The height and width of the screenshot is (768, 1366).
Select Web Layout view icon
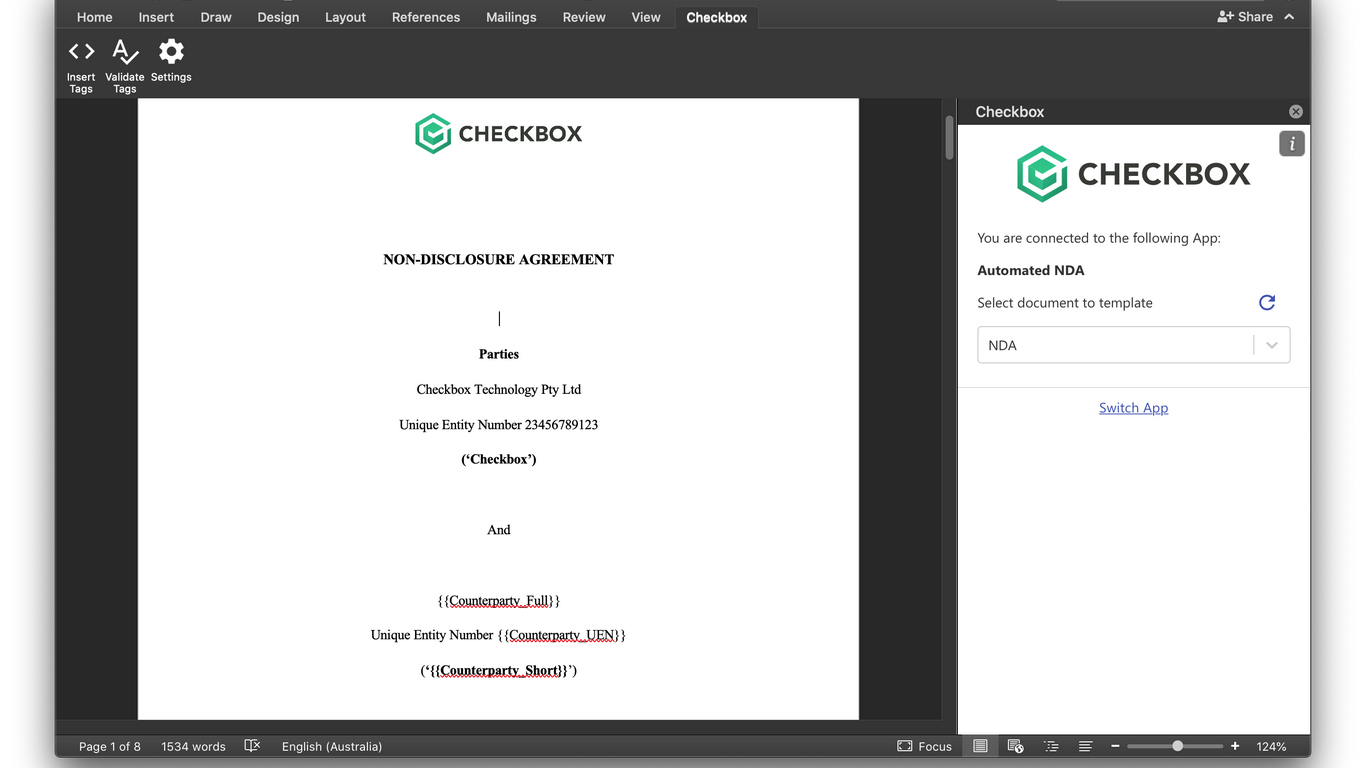(1015, 746)
